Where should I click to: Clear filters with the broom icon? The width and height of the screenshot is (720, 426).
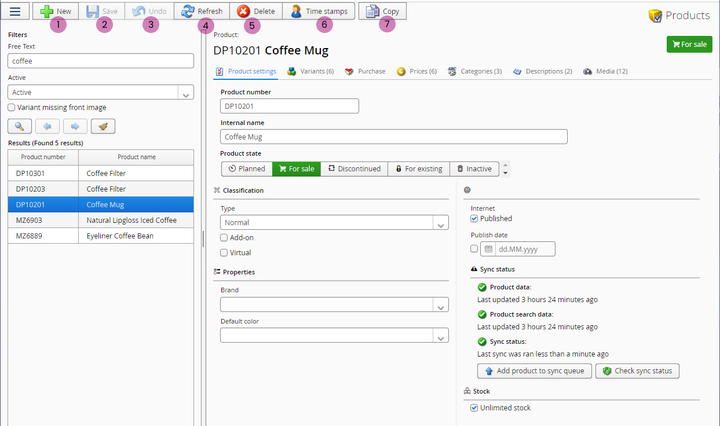pyautogui.click(x=103, y=126)
